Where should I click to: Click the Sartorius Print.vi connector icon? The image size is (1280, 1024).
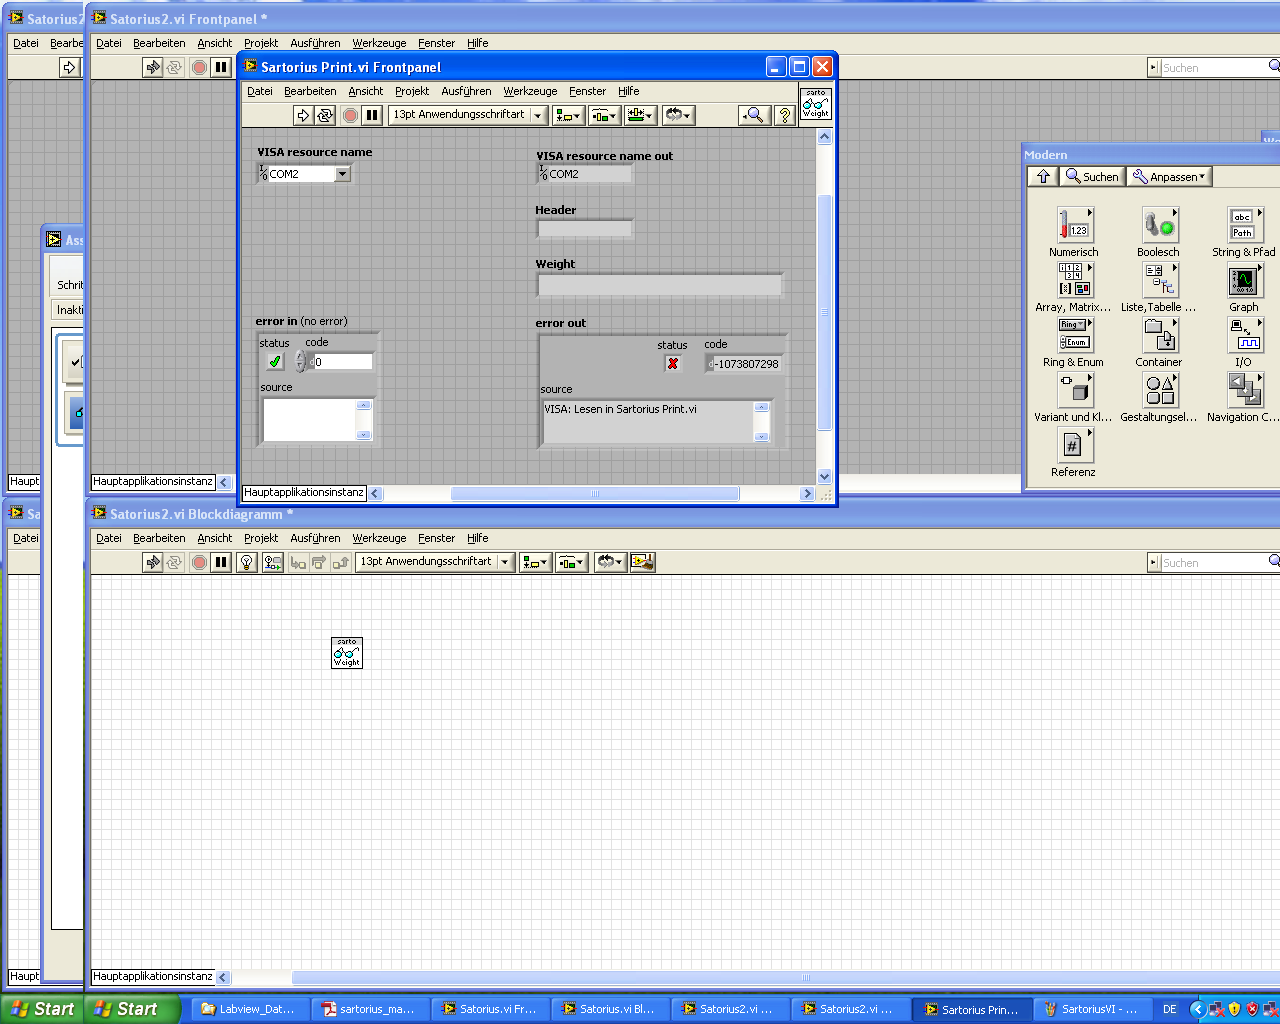point(816,103)
